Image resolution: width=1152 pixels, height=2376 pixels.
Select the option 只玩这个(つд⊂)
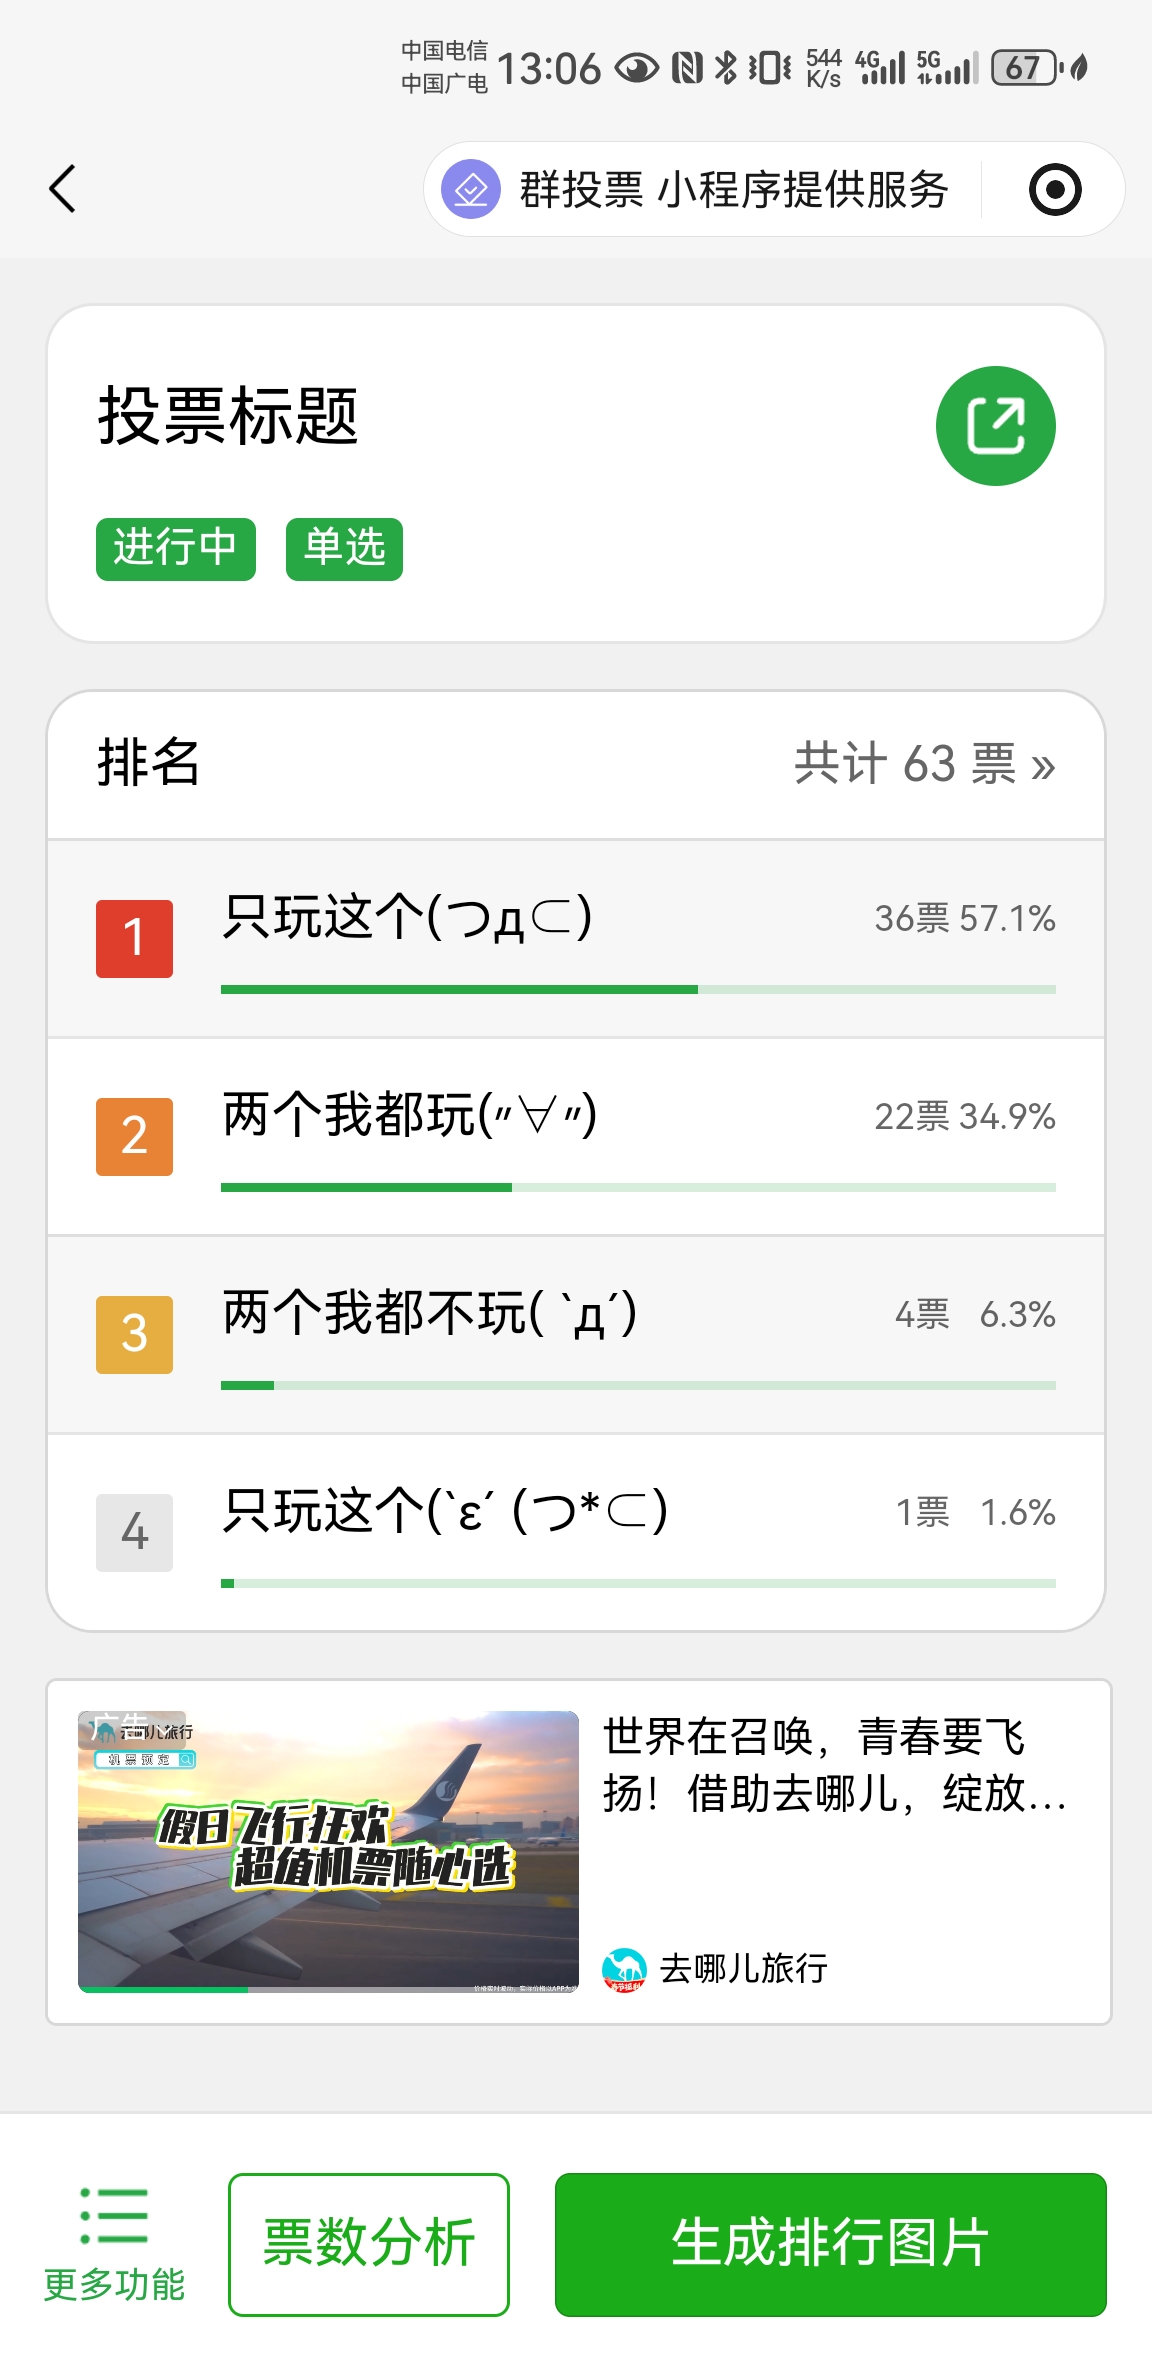click(x=407, y=917)
